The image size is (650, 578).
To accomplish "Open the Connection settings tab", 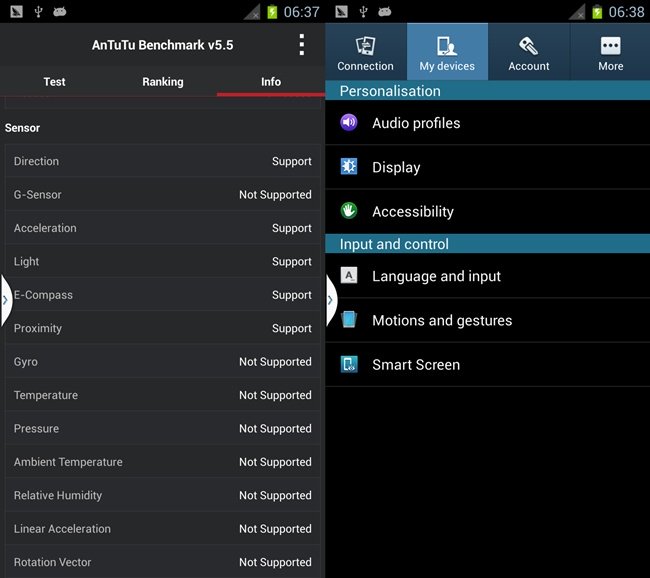I will (365, 53).
